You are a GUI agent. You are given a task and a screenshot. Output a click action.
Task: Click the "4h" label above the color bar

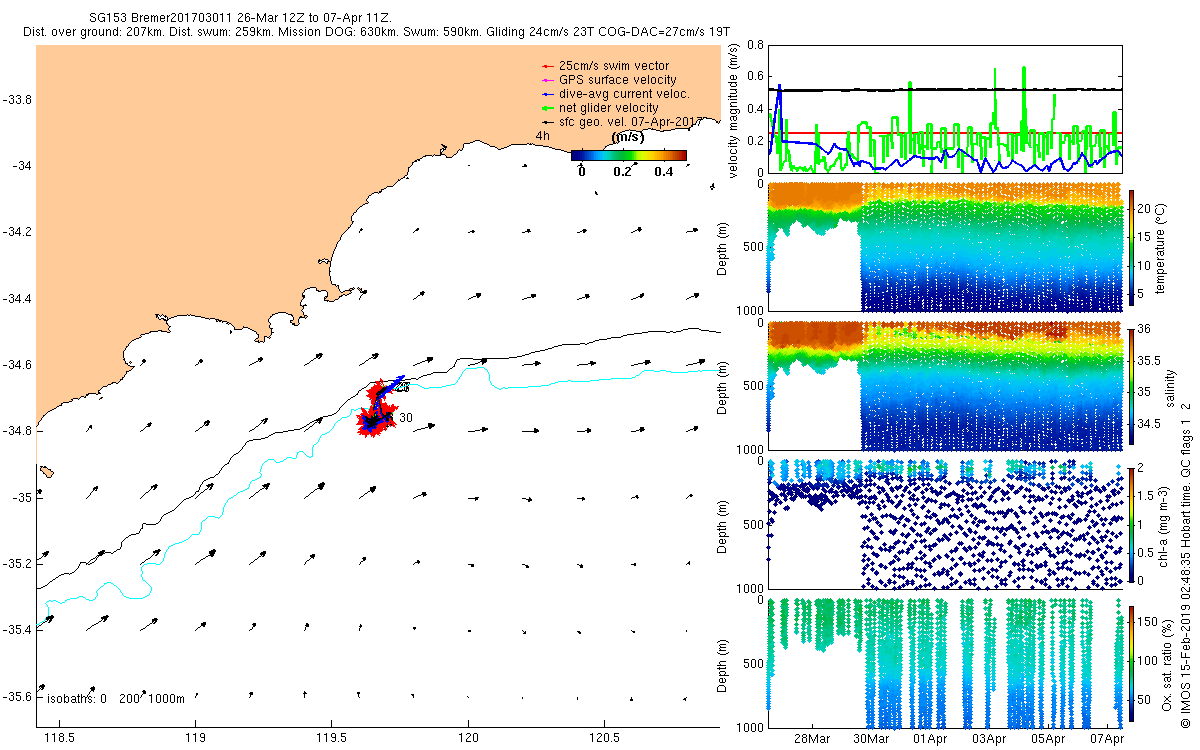542,137
